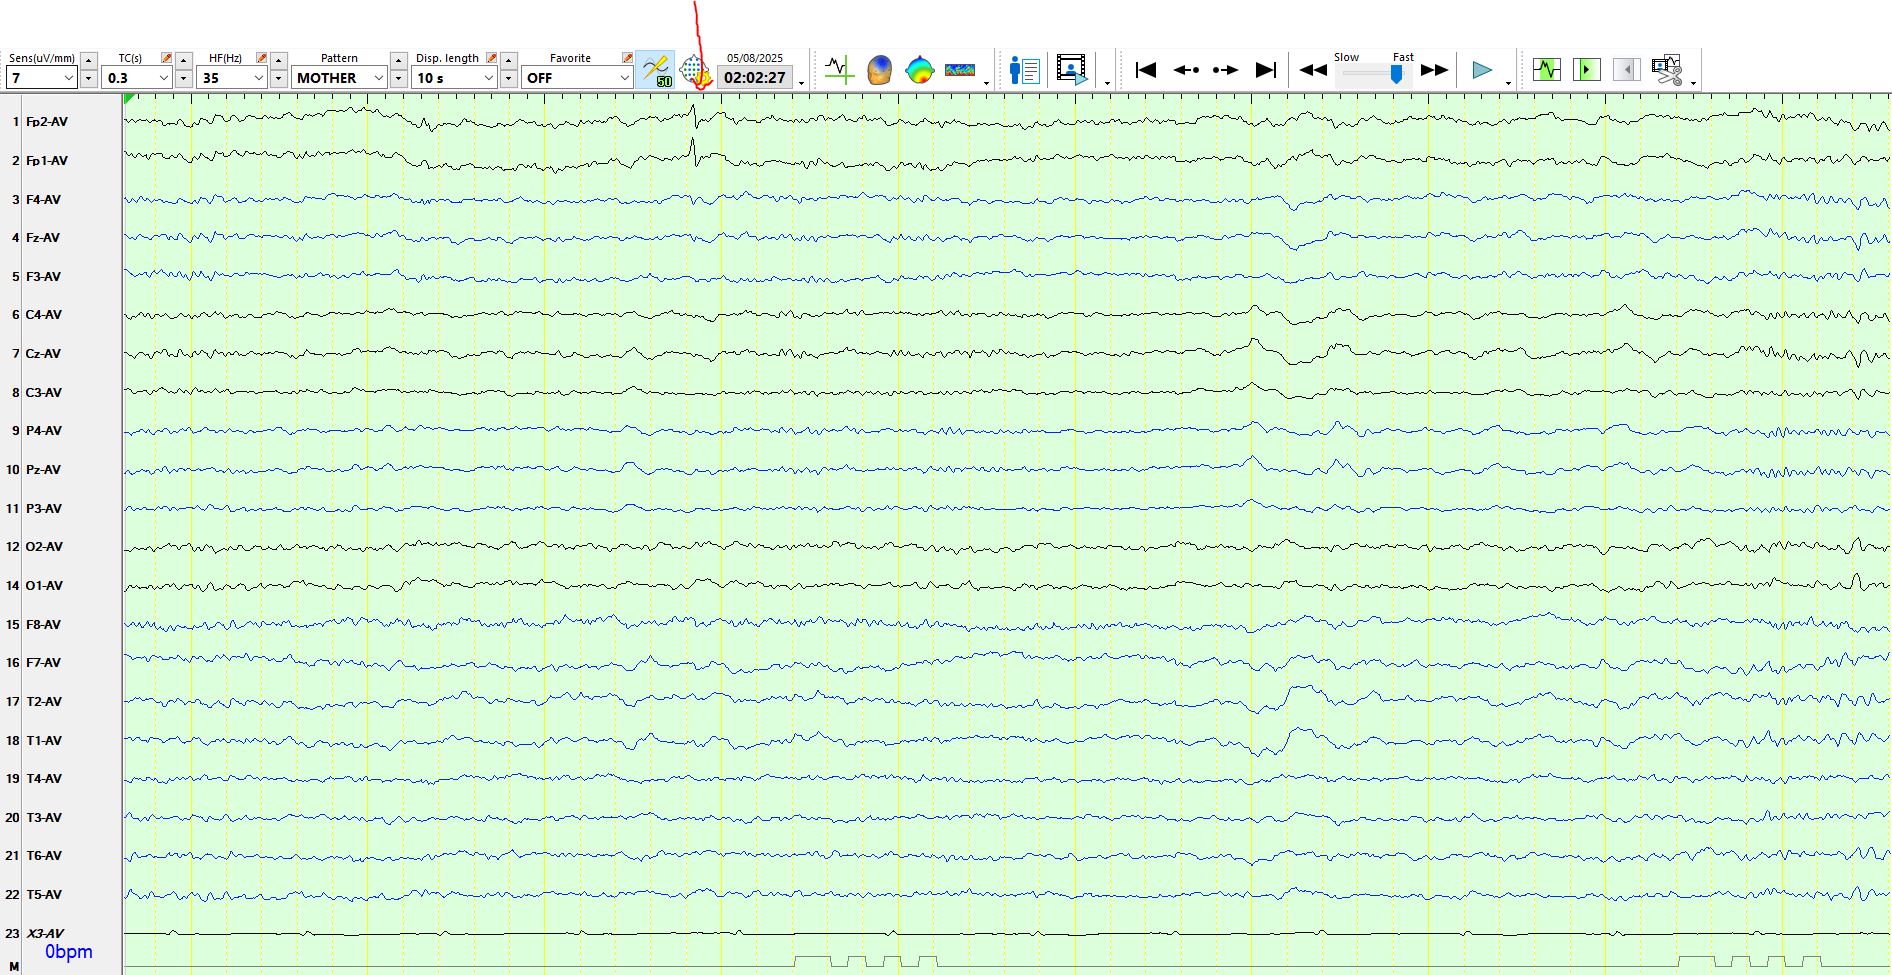Jump to the start of the recording
The width and height of the screenshot is (1892, 975).
pos(1146,70)
